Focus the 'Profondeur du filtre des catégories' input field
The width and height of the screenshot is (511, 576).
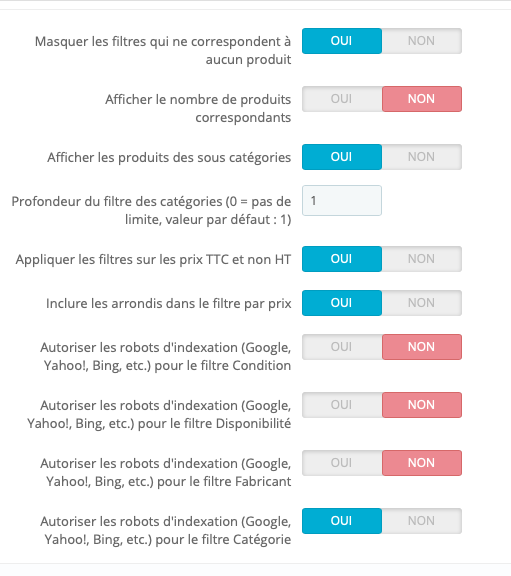click(342, 201)
